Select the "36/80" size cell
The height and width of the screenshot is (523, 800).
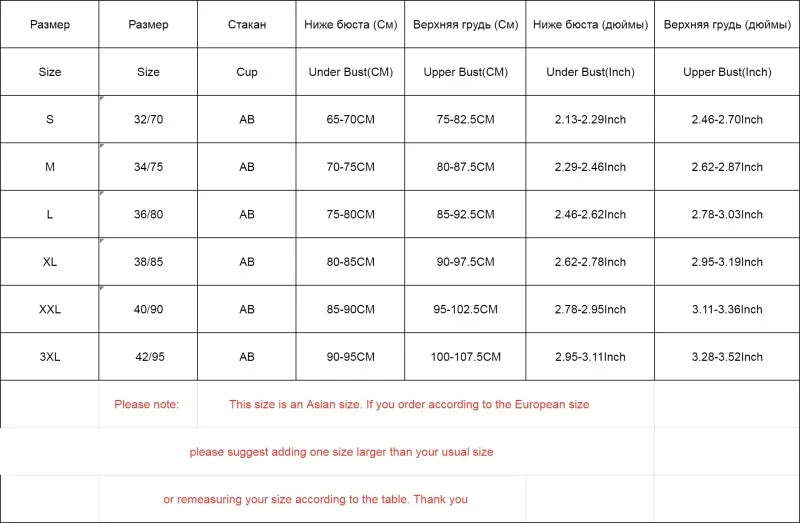tap(148, 215)
